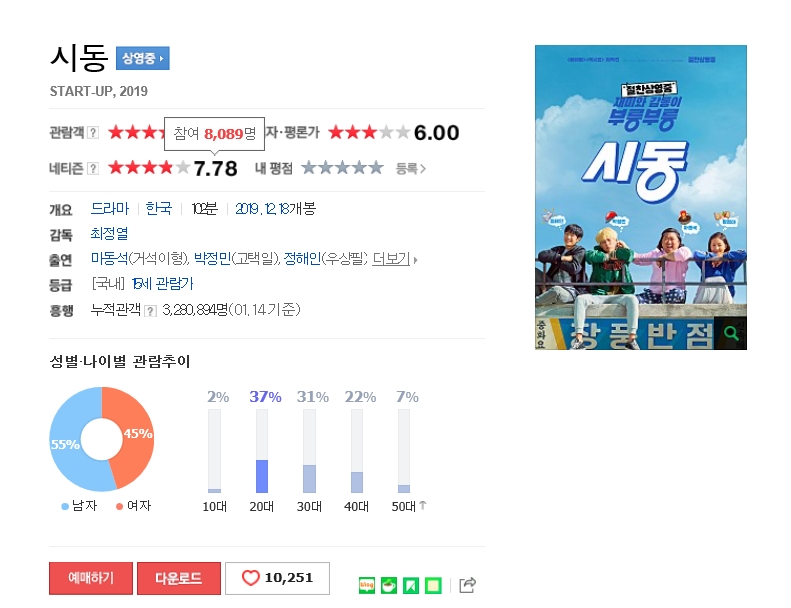
Task: Open the 드라마 genre link
Action: pos(110,209)
